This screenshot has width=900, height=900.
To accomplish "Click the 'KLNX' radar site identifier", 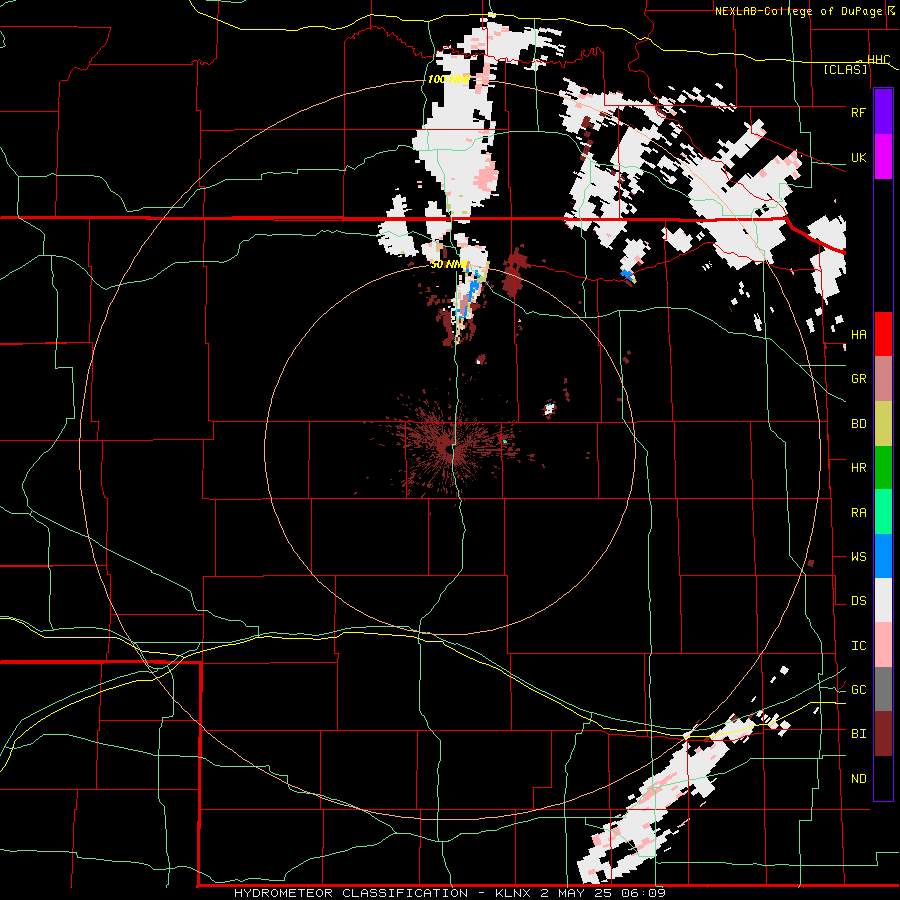I will click(x=513, y=893).
